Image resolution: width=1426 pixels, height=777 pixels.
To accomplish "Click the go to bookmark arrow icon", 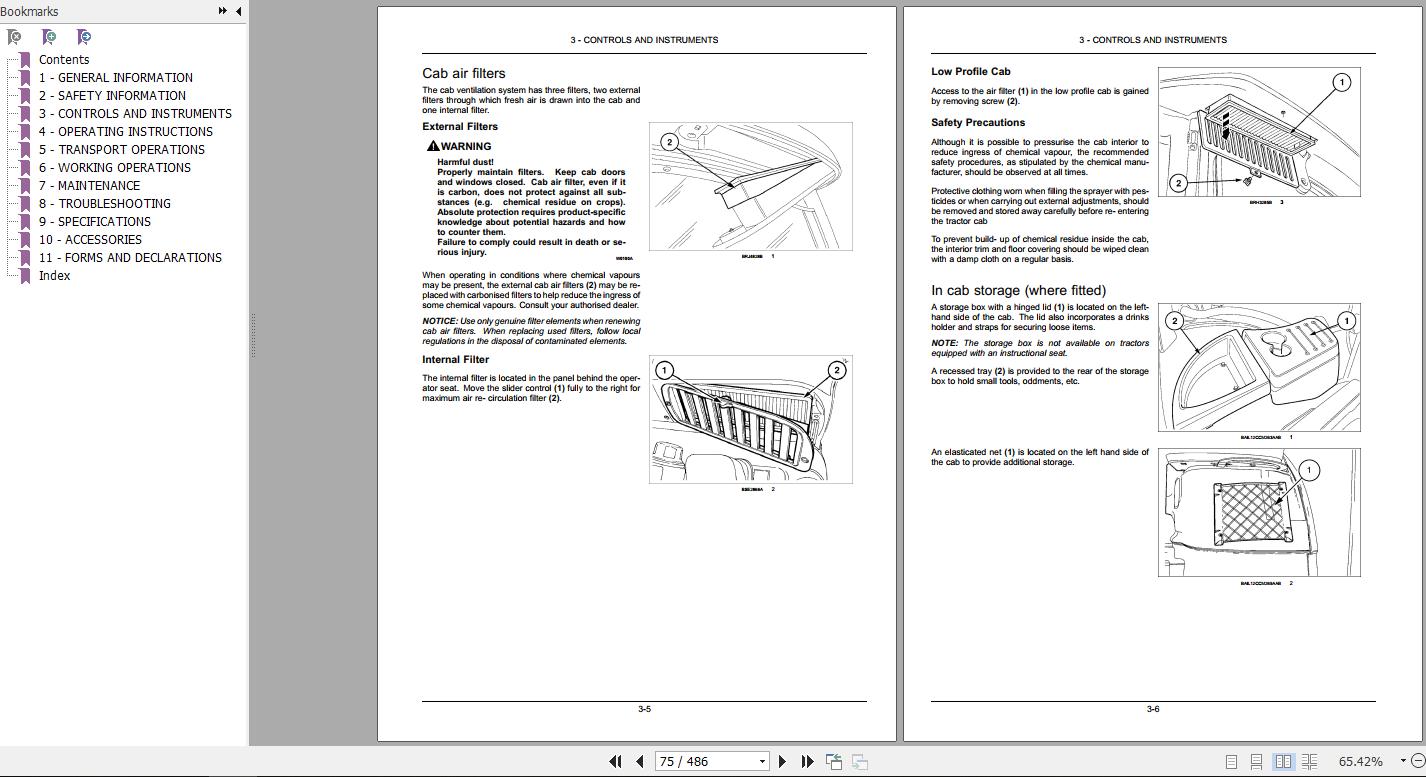I will (x=84, y=37).
